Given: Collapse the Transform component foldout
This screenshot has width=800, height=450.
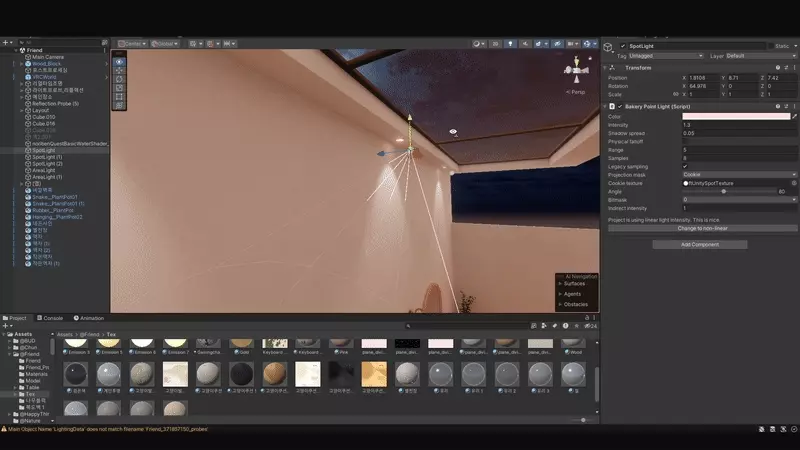Looking at the screenshot, I should pyautogui.click(x=605, y=68).
